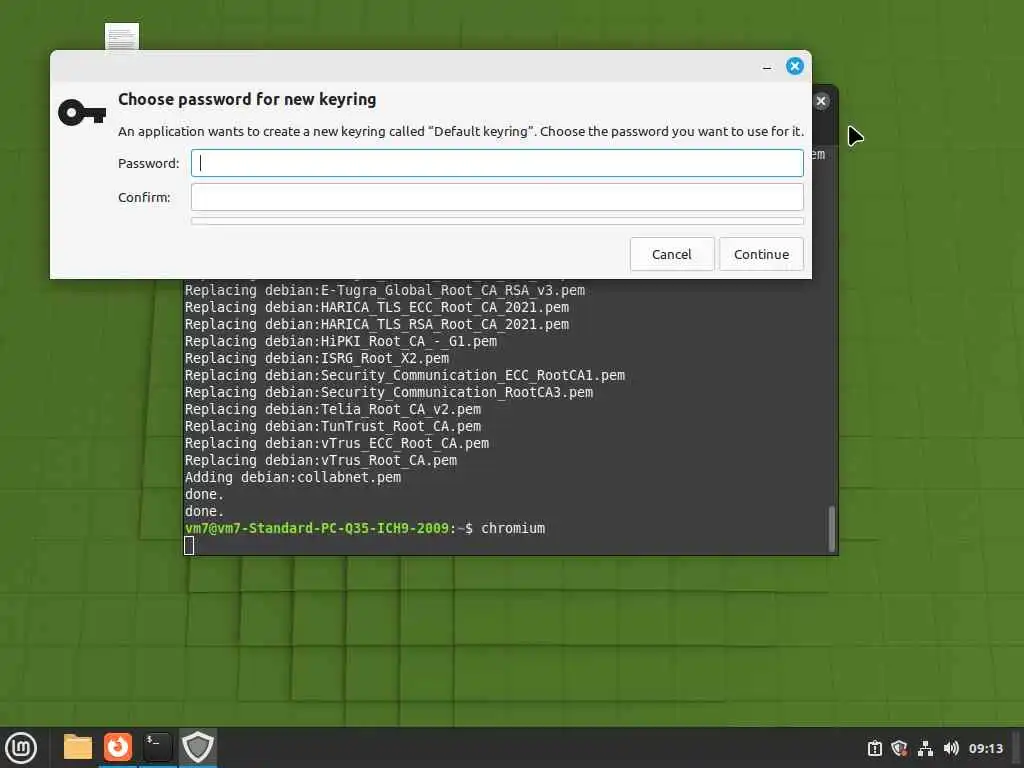The image size is (1024, 768).
Task: Click the password strength bar
Action: tap(497, 221)
